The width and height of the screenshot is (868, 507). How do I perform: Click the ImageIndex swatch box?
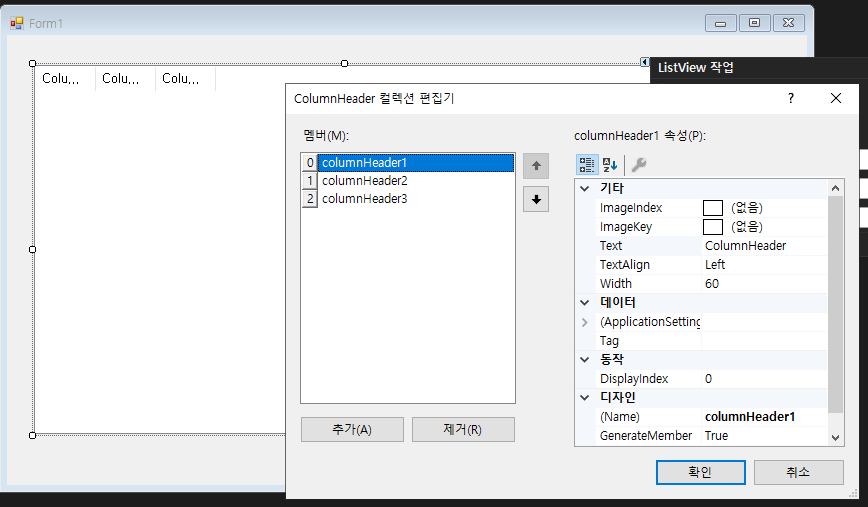click(x=712, y=208)
